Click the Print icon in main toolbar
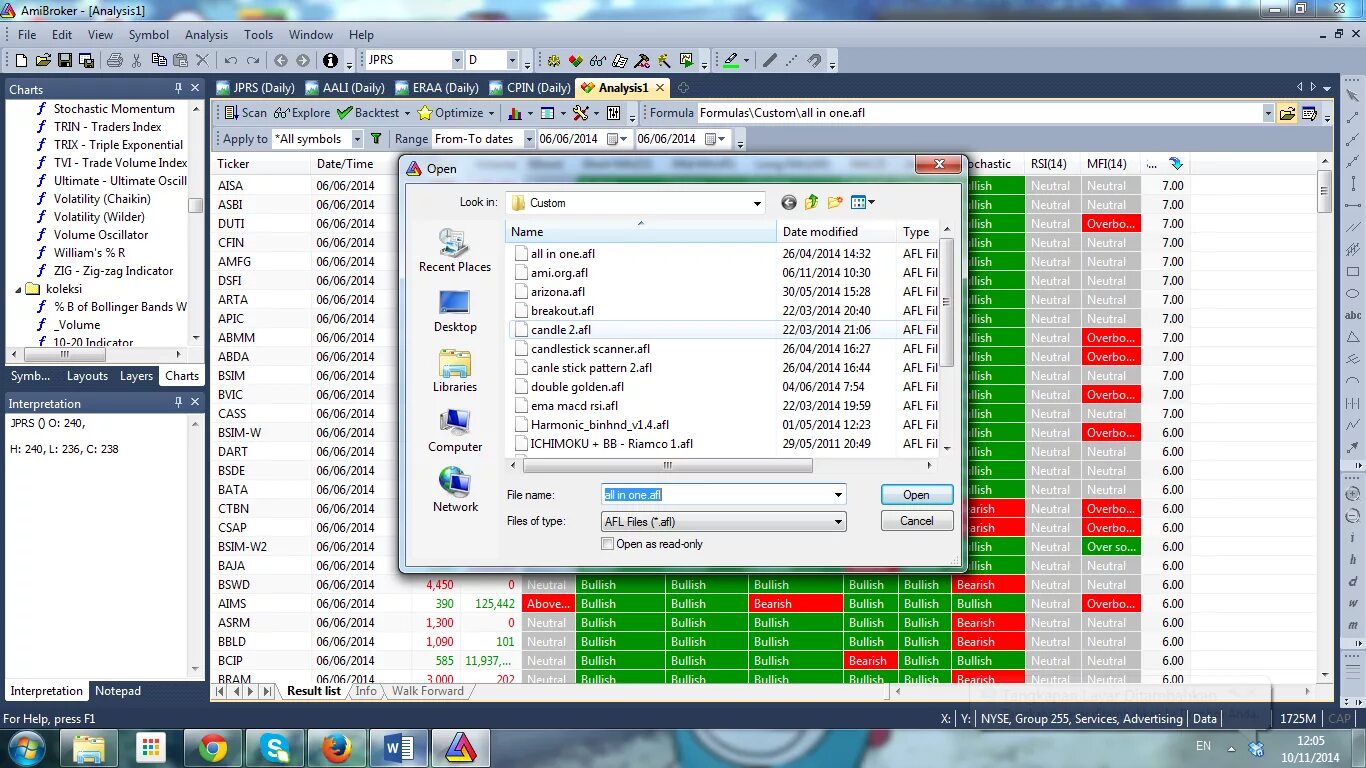This screenshot has height=768, width=1366. (114, 60)
